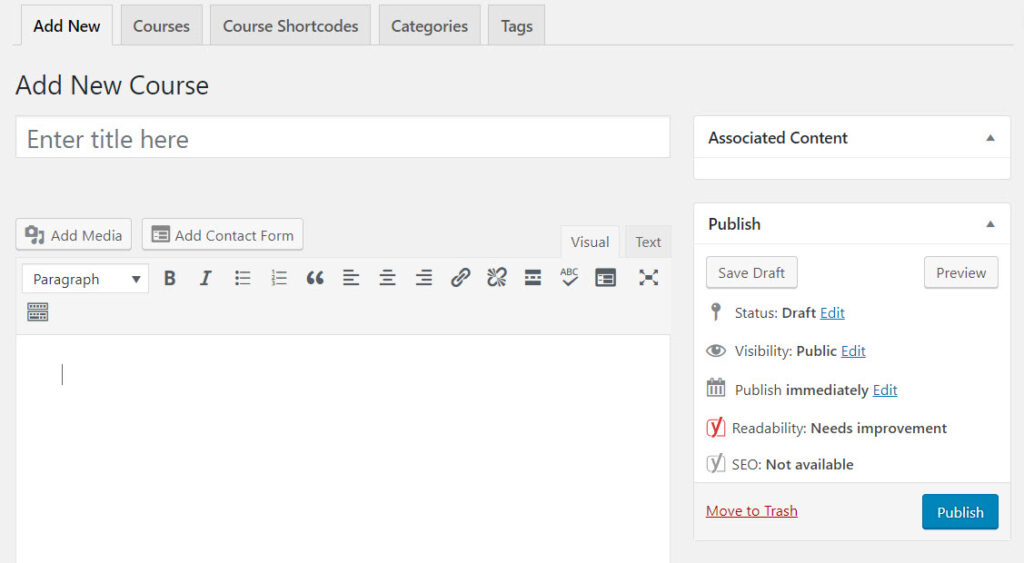Screen dimensions: 1024x563
Task: Insert a Read More tag
Action: (533, 279)
